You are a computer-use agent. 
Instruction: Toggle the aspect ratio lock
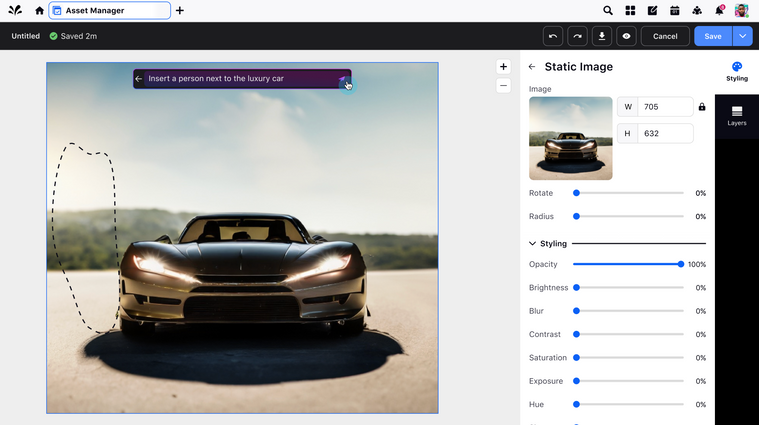point(702,107)
